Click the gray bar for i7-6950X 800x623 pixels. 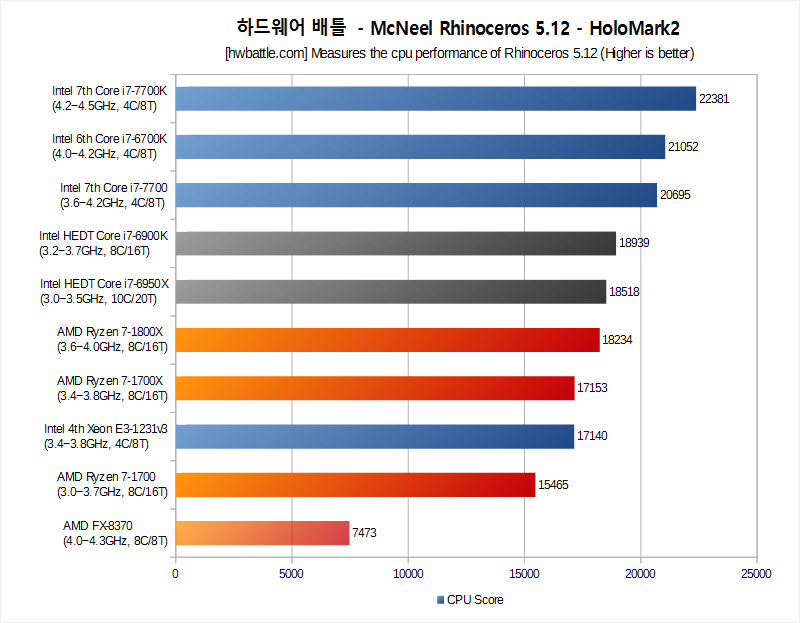pyautogui.click(x=391, y=291)
